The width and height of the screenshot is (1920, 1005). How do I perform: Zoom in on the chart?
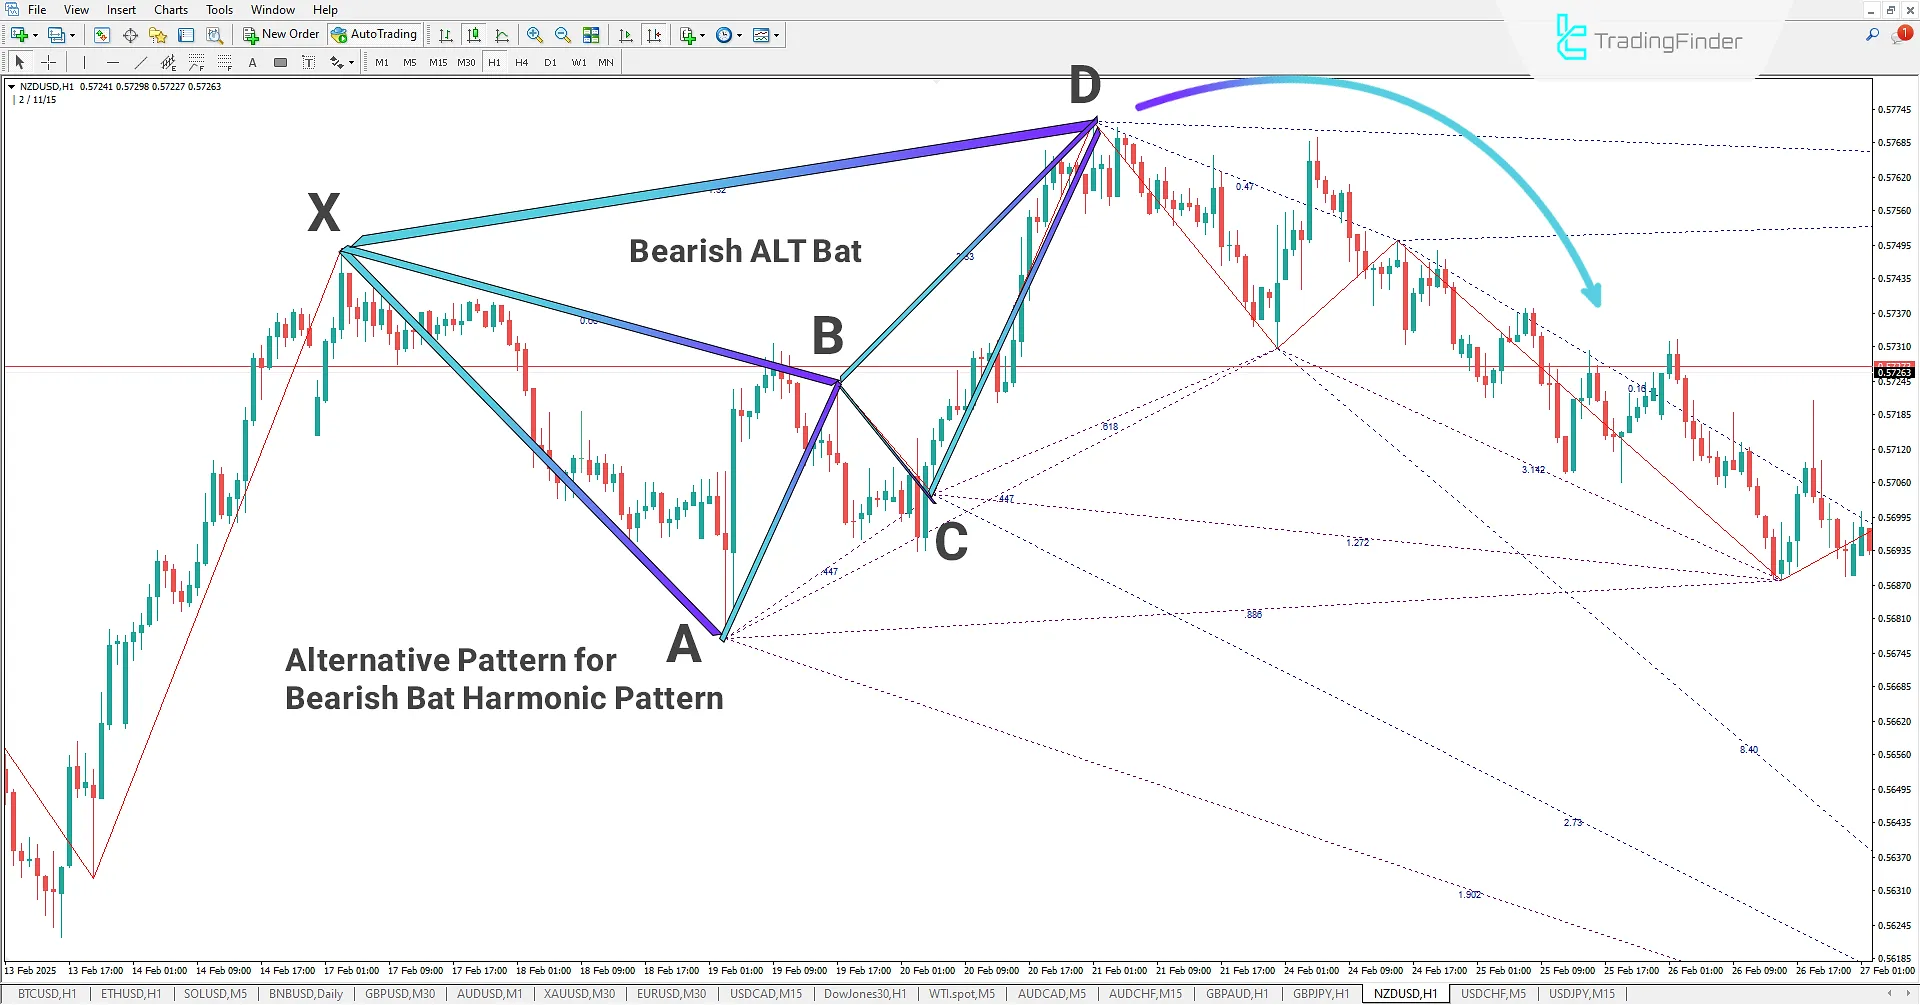pyautogui.click(x=535, y=35)
